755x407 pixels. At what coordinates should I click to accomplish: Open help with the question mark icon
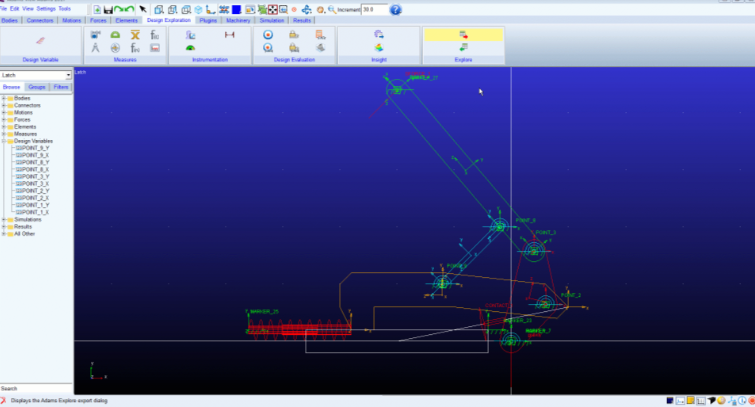tap(395, 9)
